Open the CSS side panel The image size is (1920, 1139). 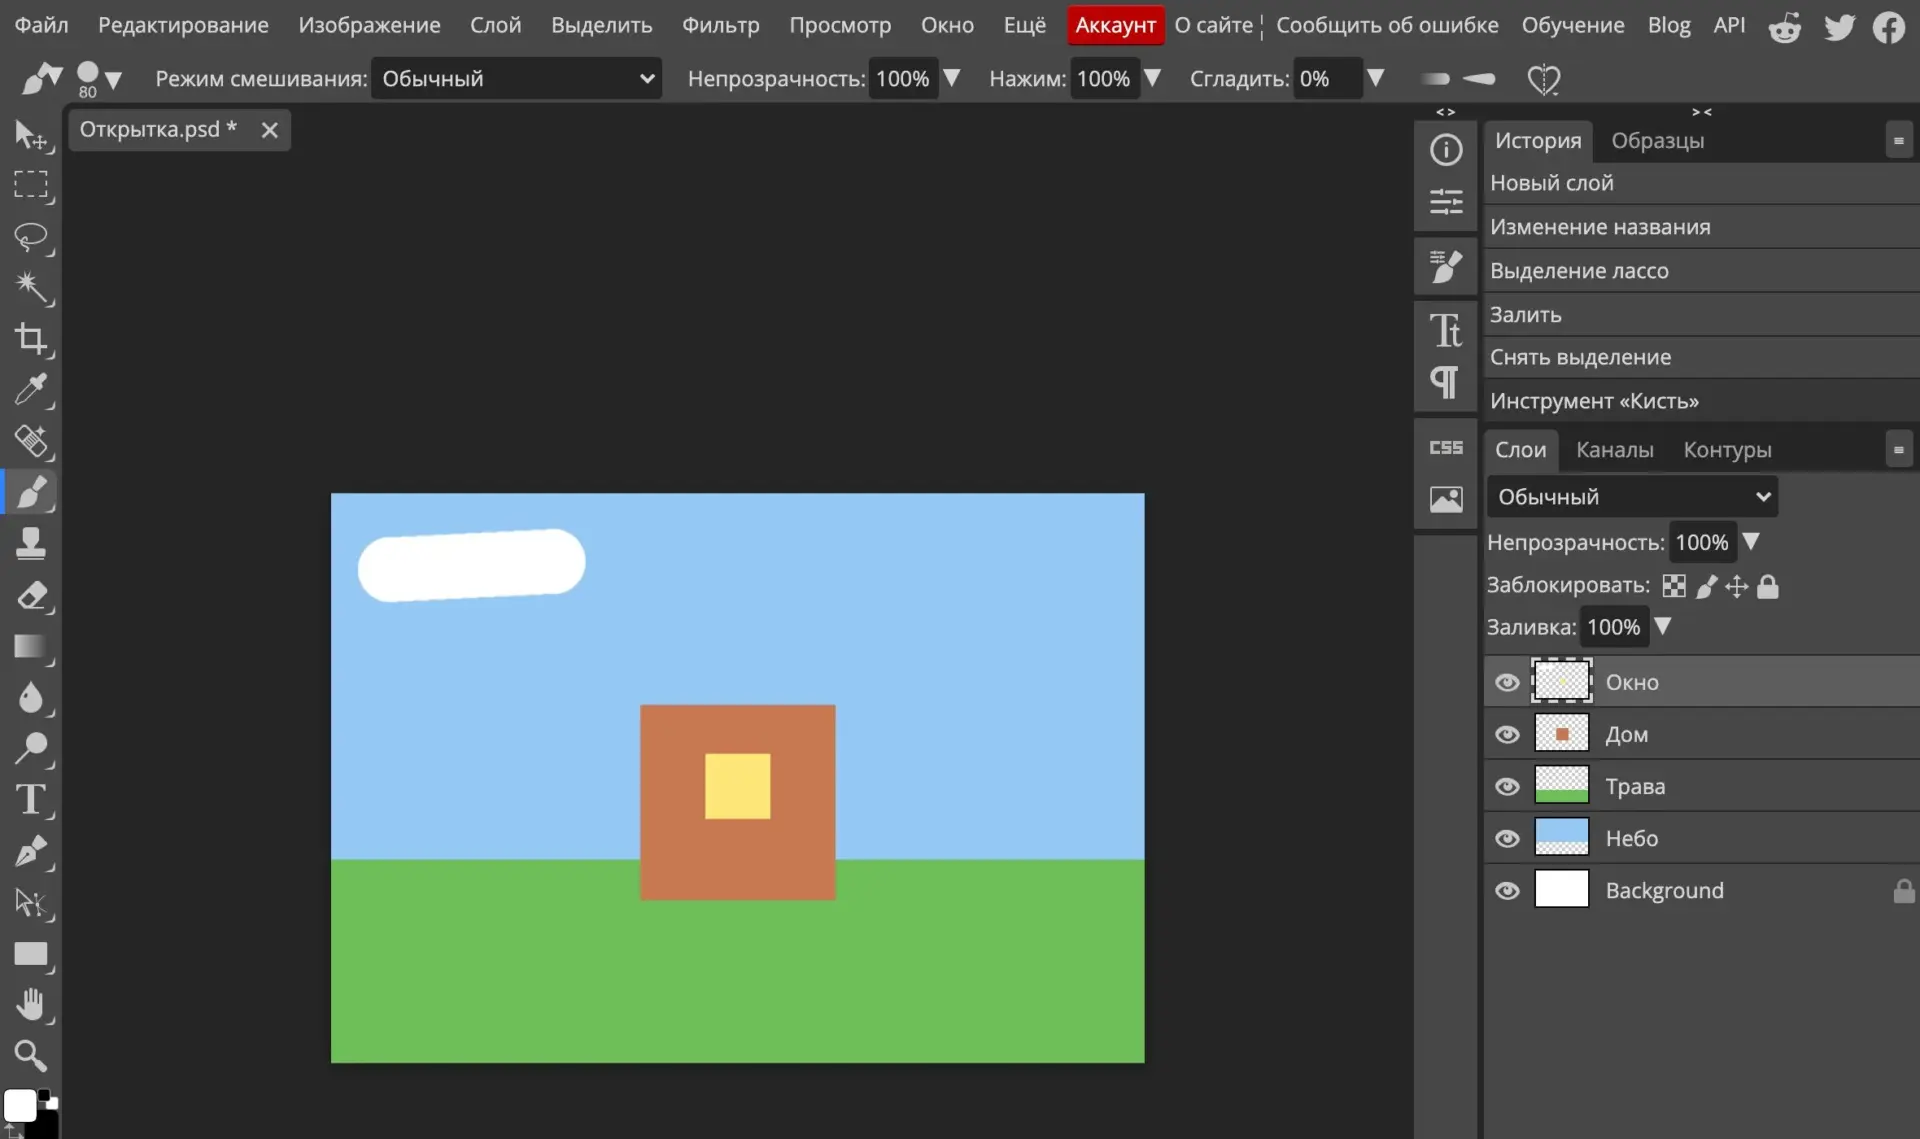(x=1445, y=448)
